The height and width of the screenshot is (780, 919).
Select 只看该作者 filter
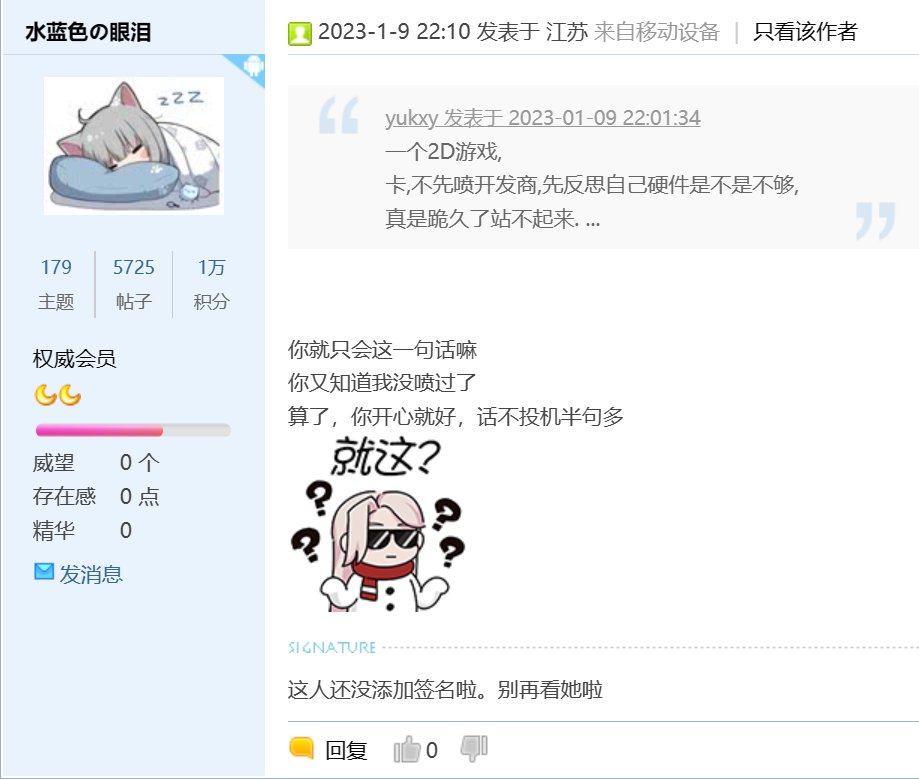[805, 32]
